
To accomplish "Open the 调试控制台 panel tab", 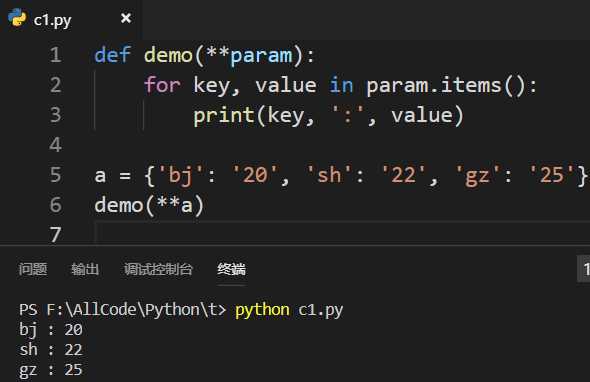I will coord(158,269).
